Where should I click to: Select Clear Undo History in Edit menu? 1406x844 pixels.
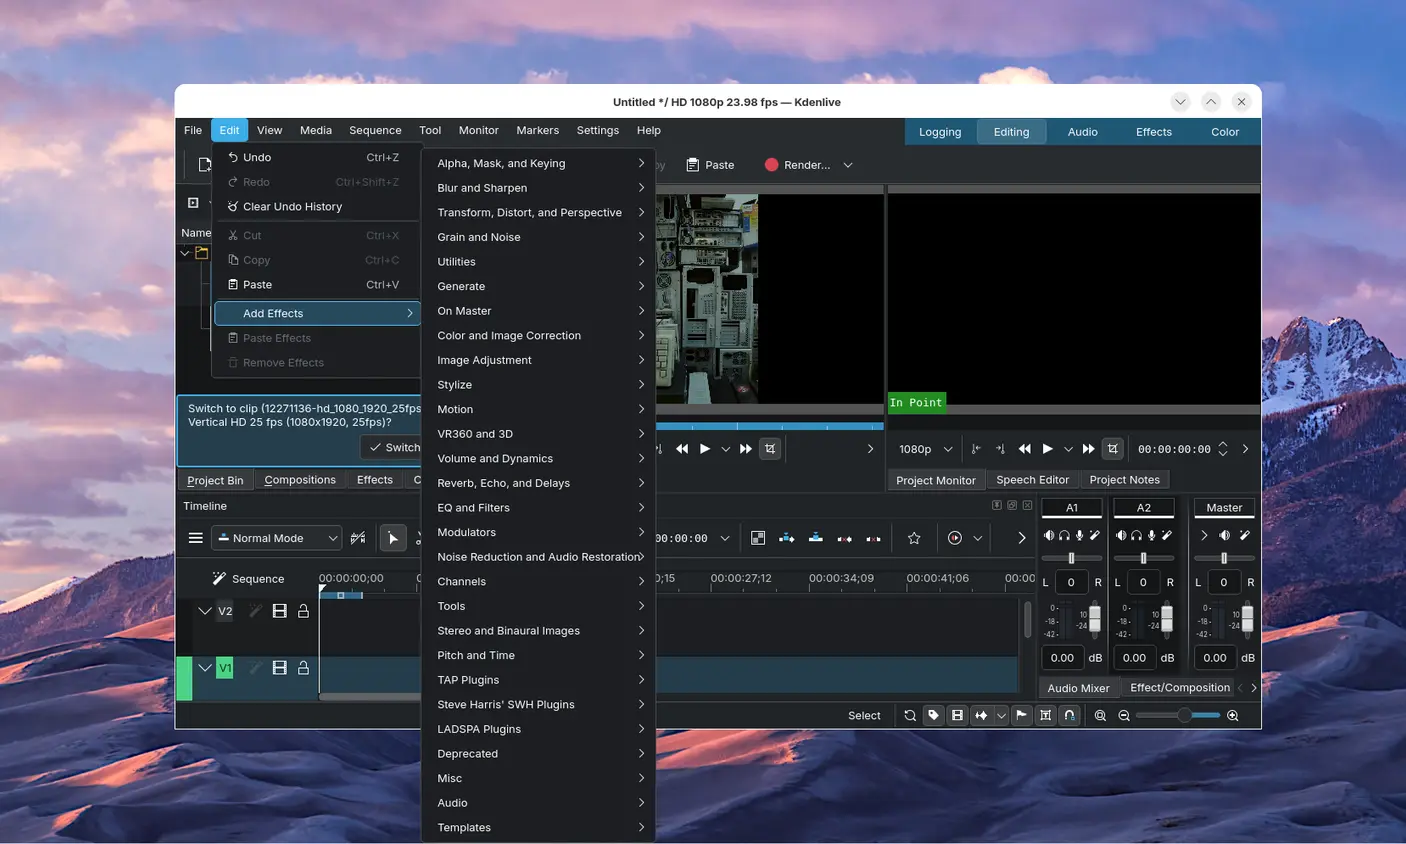317,207
